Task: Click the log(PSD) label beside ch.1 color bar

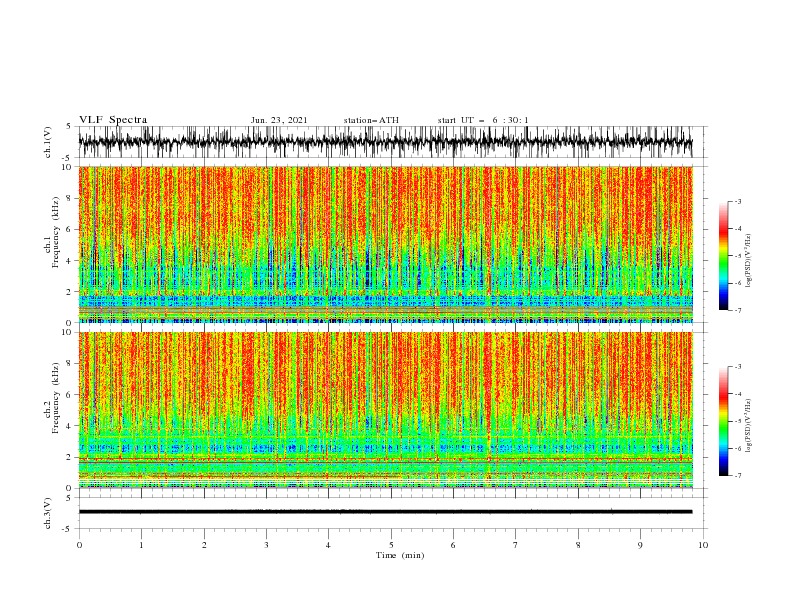Action: pyautogui.click(x=748, y=261)
